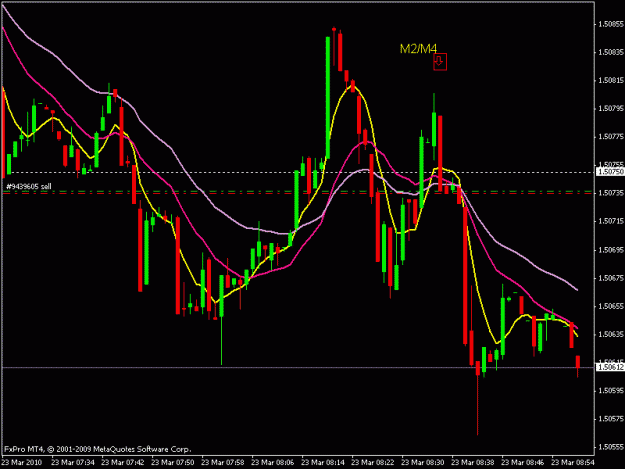625x469 pixels.
Task: Click the 23 Mar 07:42 time label
Action: (x=123, y=462)
